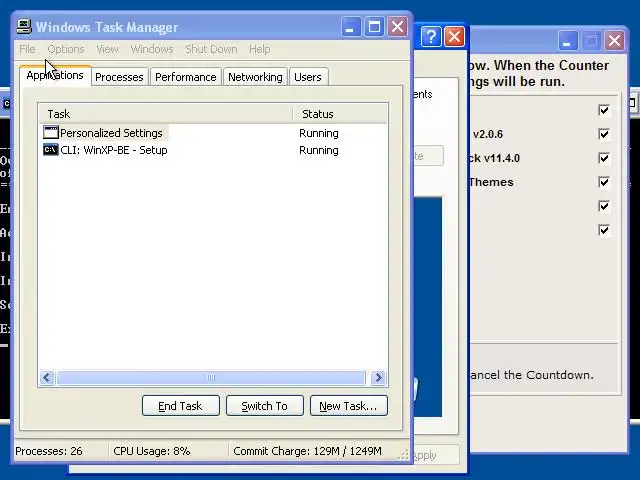This screenshot has height=480, width=640.
Task: Open the Shut Down menu
Action: pyautogui.click(x=211, y=49)
